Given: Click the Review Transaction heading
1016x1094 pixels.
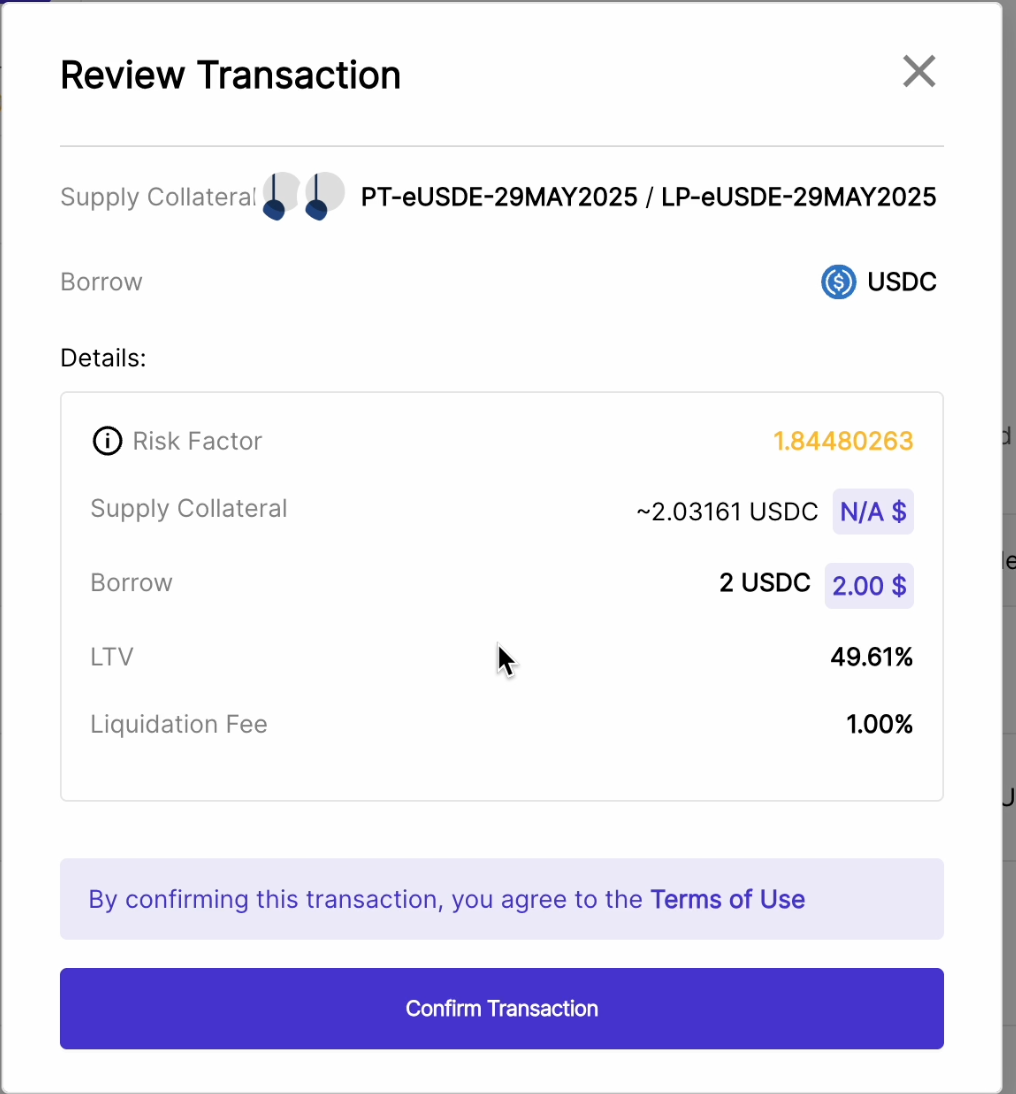Looking at the screenshot, I should pos(230,75).
